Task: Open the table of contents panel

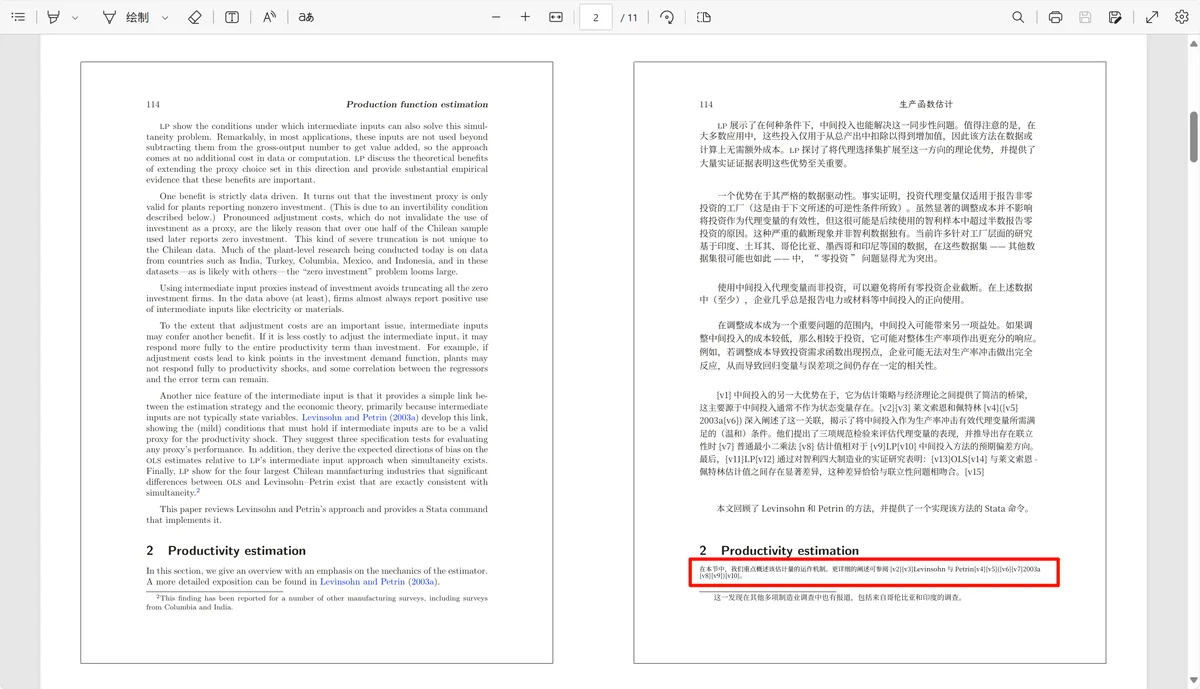Action: pos(18,17)
